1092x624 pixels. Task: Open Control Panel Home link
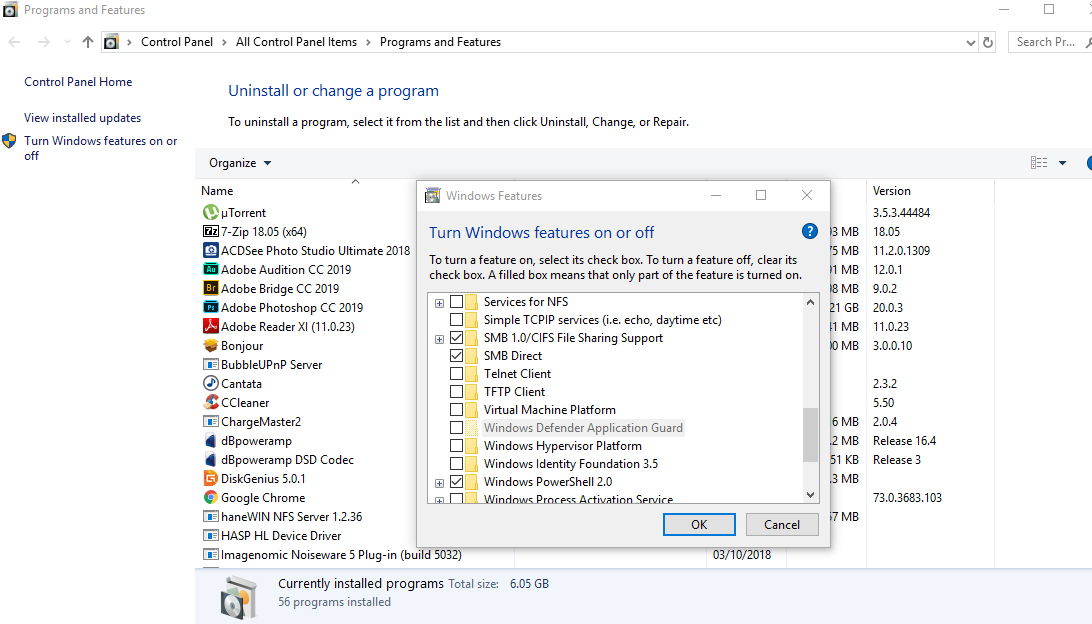click(x=78, y=81)
